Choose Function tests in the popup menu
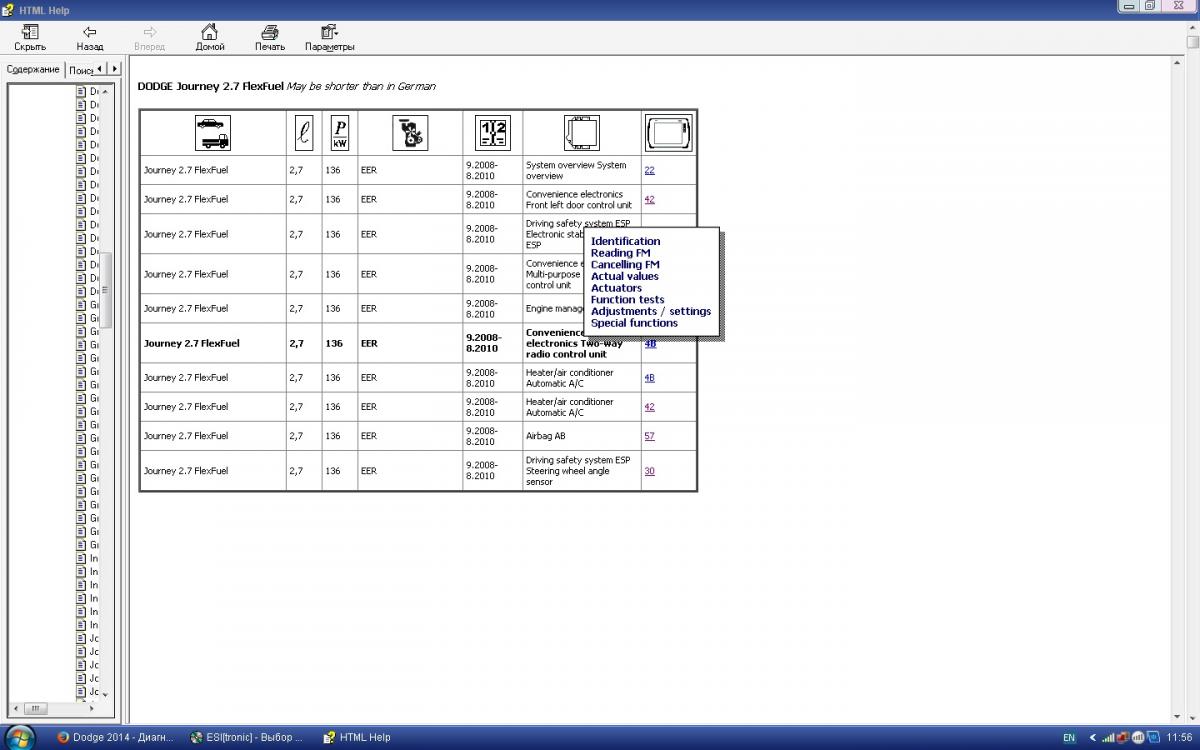The height and width of the screenshot is (750, 1200). pyautogui.click(x=627, y=300)
